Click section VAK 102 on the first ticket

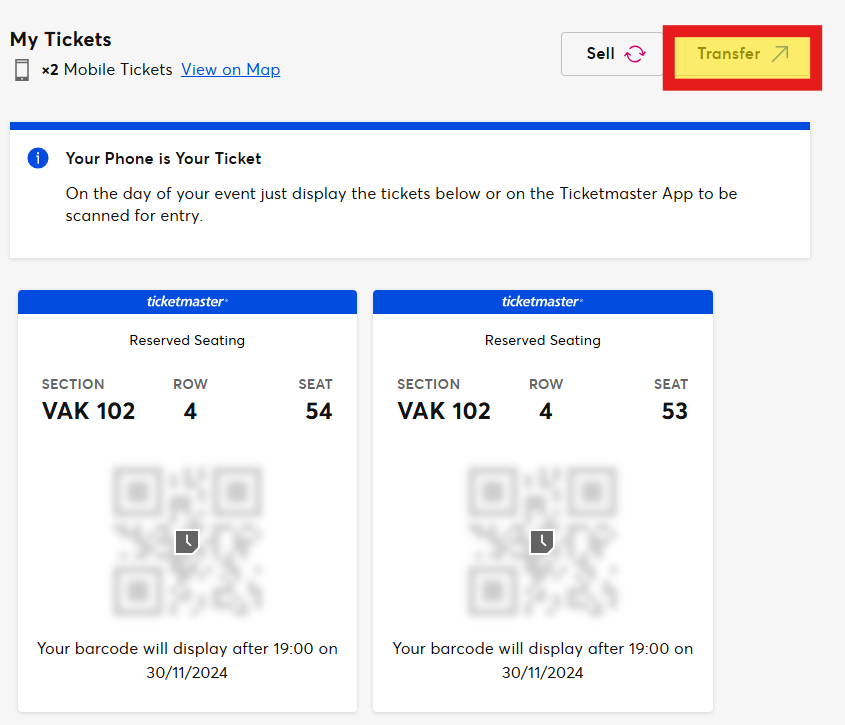(88, 411)
